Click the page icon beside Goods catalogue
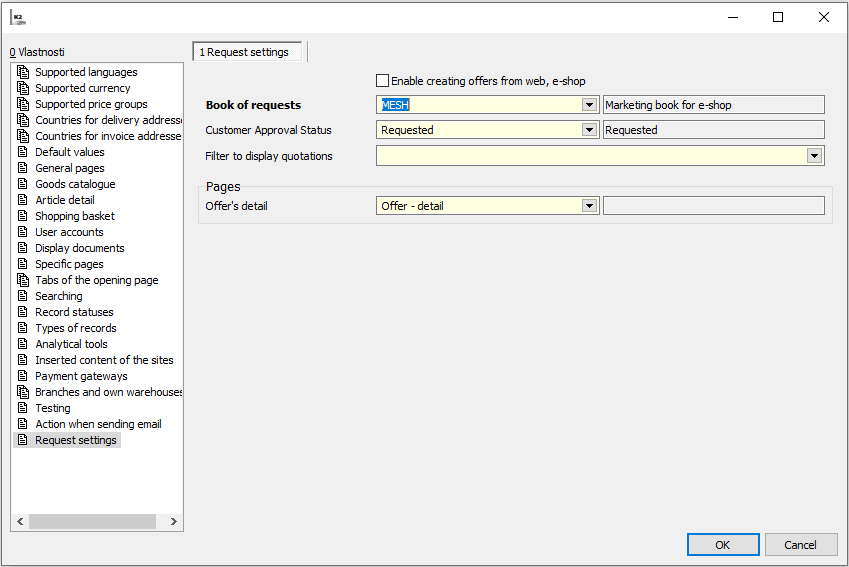This screenshot has width=849, height=567. point(23,184)
